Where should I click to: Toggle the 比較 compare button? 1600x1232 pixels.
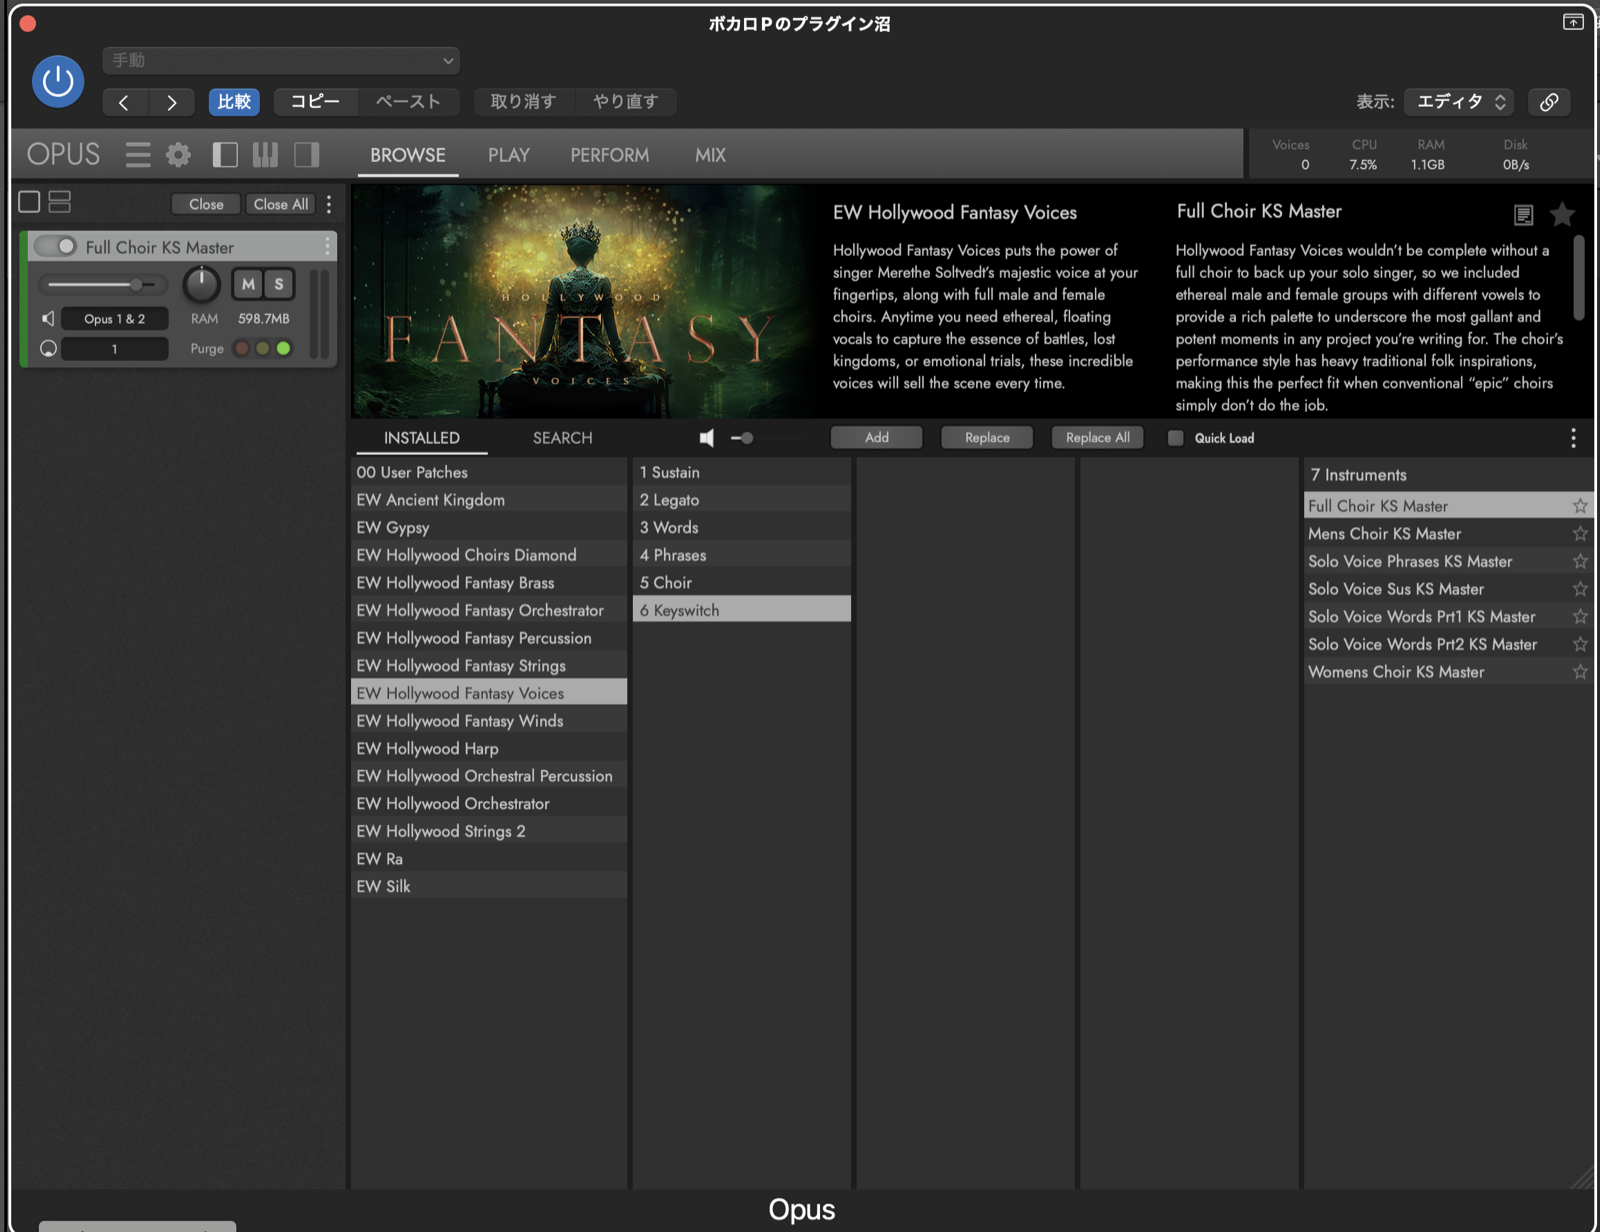coord(234,102)
